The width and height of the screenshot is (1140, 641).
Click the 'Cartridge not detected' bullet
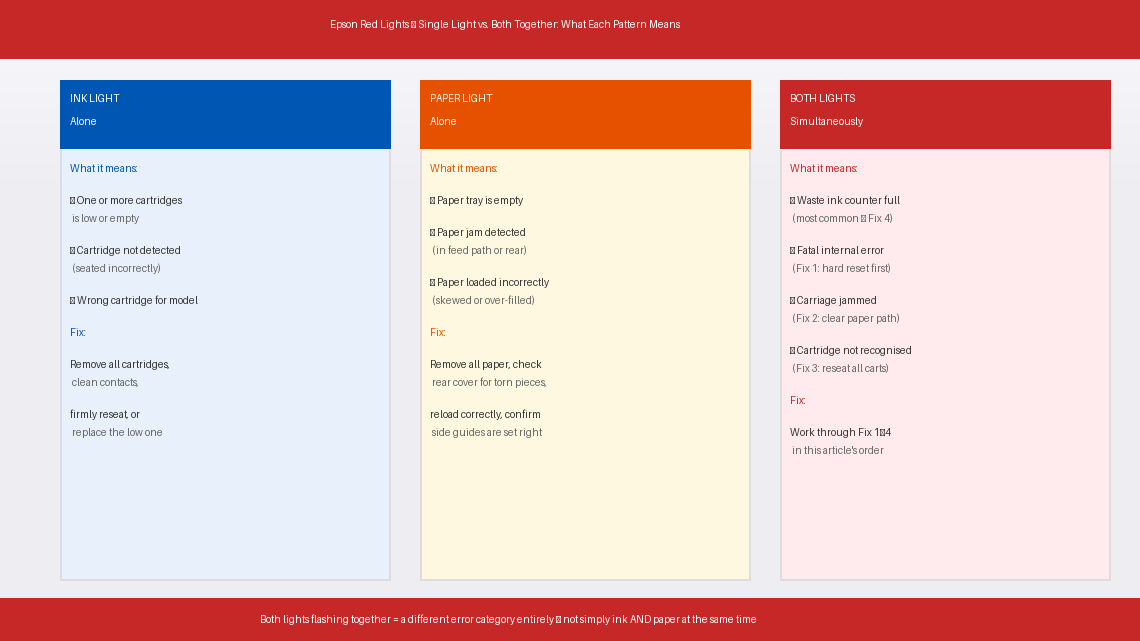pyautogui.click(x=127, y=251)
